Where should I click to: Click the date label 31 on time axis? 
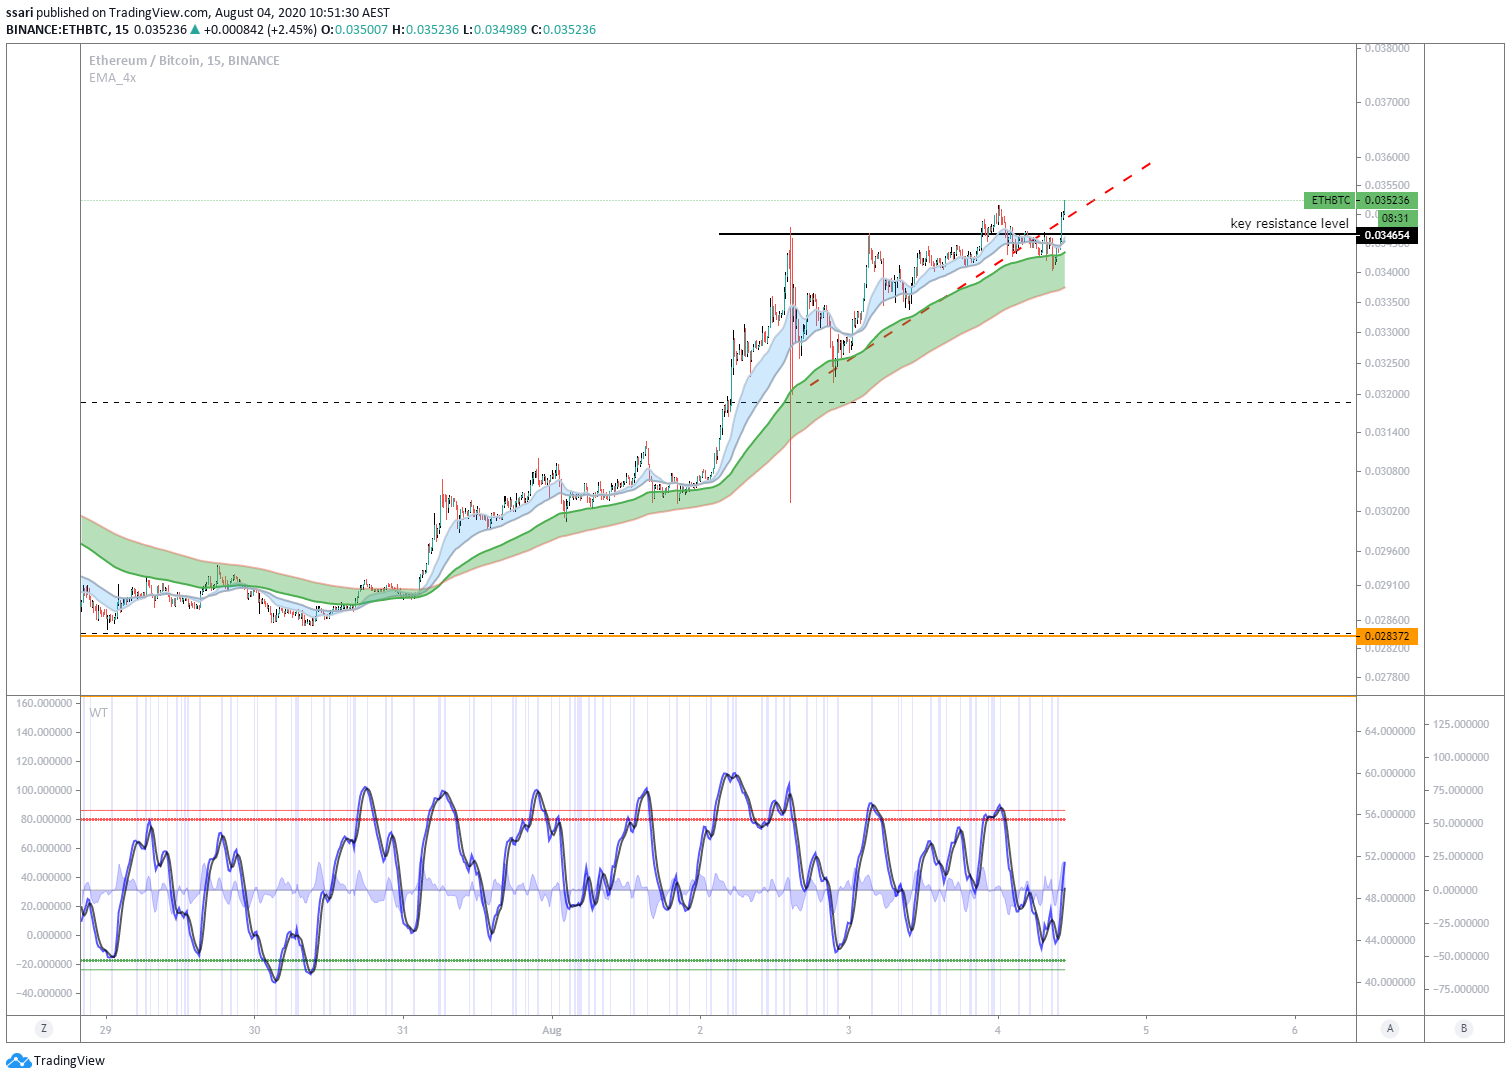pos(403,1030)
